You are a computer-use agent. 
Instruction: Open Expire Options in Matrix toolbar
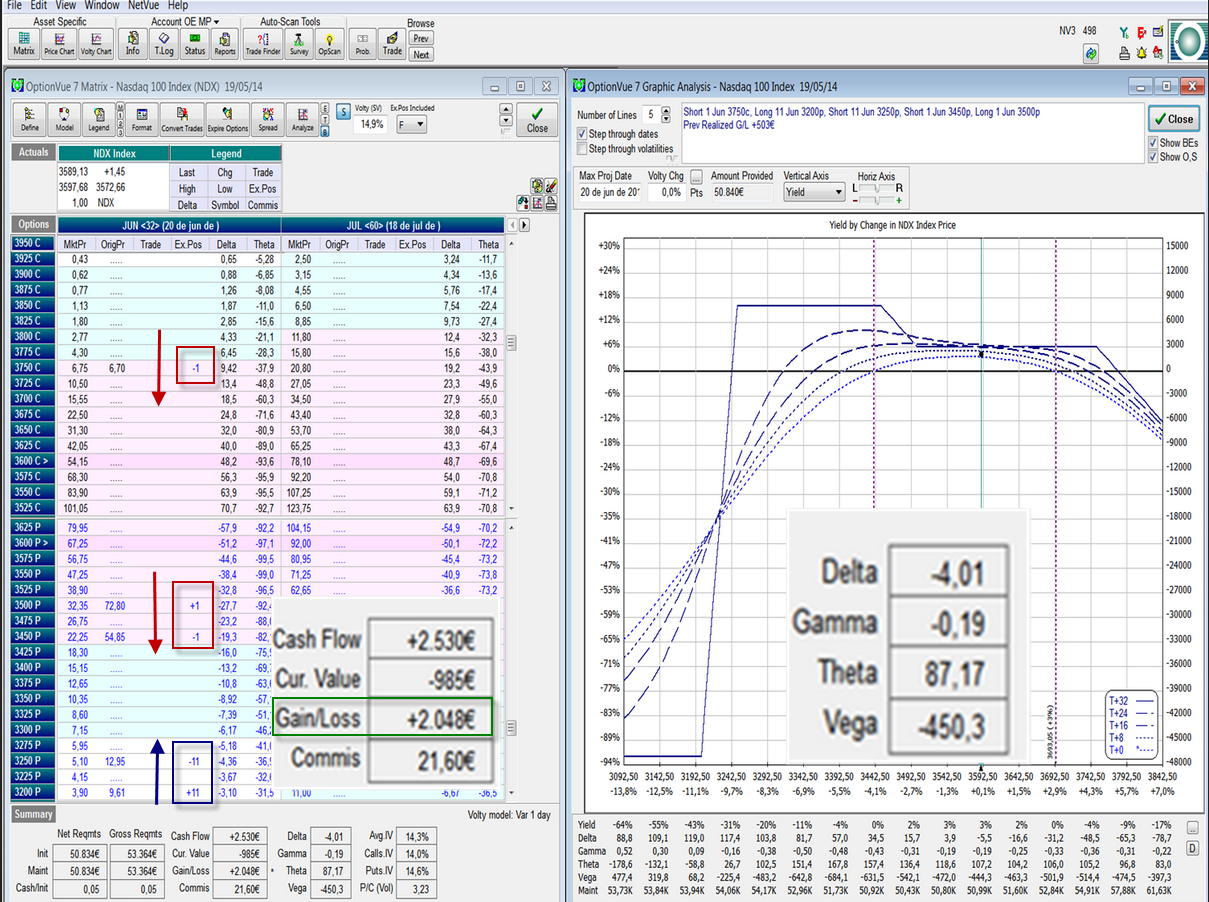230,119
